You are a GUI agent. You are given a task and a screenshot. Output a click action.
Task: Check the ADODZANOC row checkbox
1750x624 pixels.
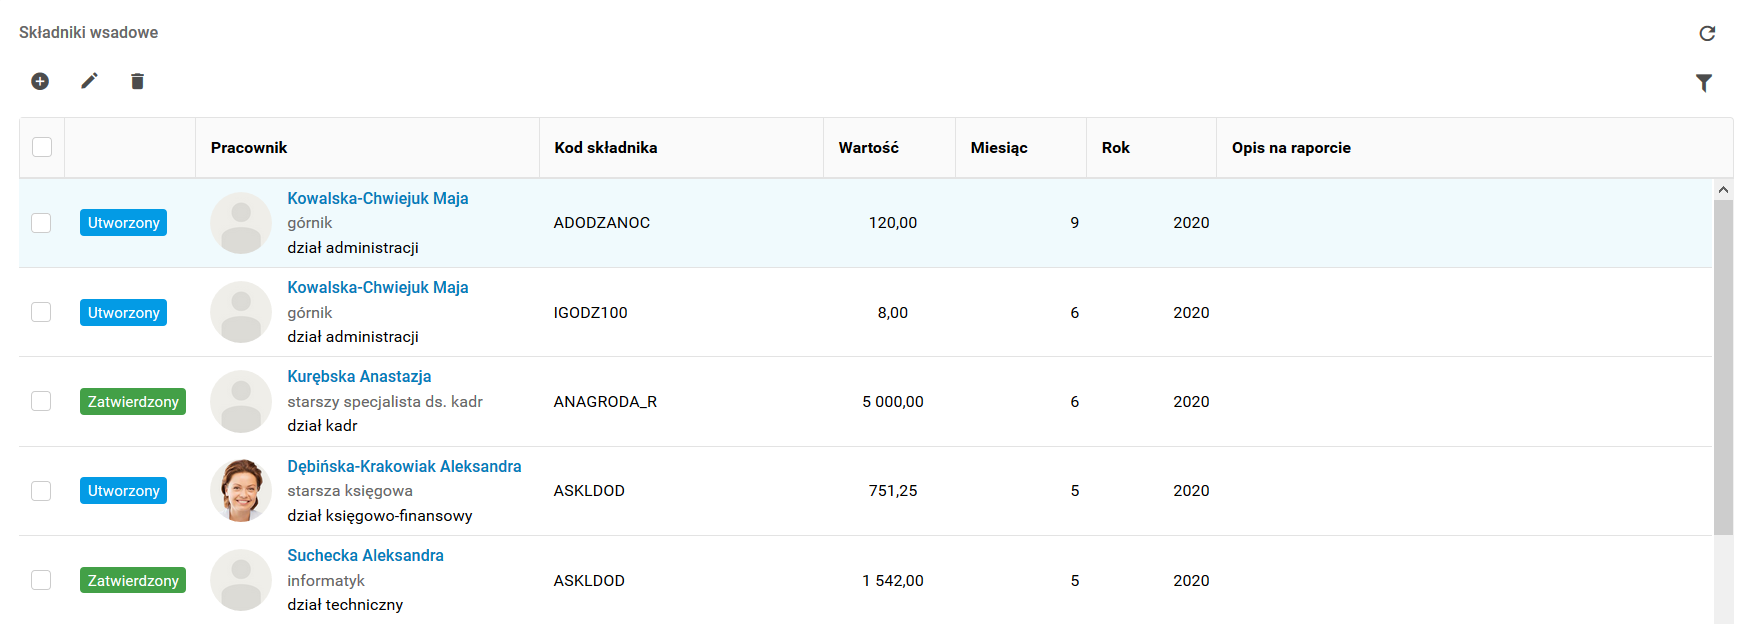coord(41,223)
